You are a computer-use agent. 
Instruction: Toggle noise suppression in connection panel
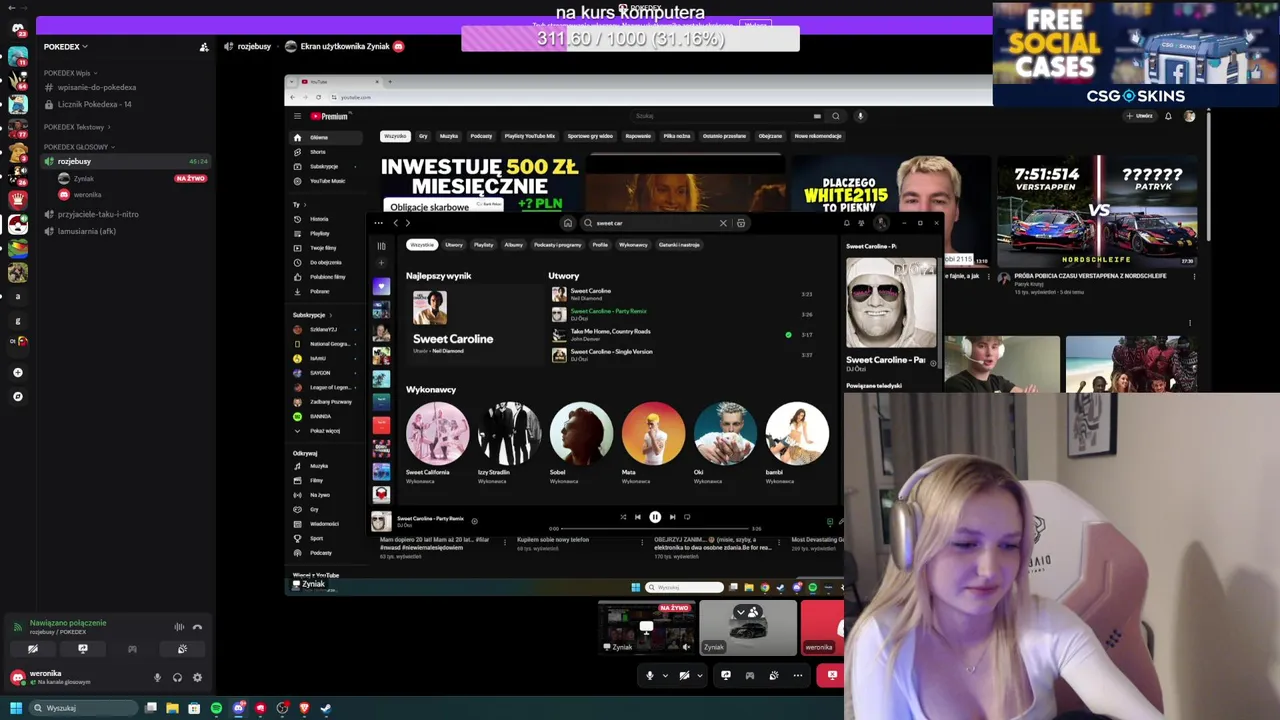pos(179,627)
